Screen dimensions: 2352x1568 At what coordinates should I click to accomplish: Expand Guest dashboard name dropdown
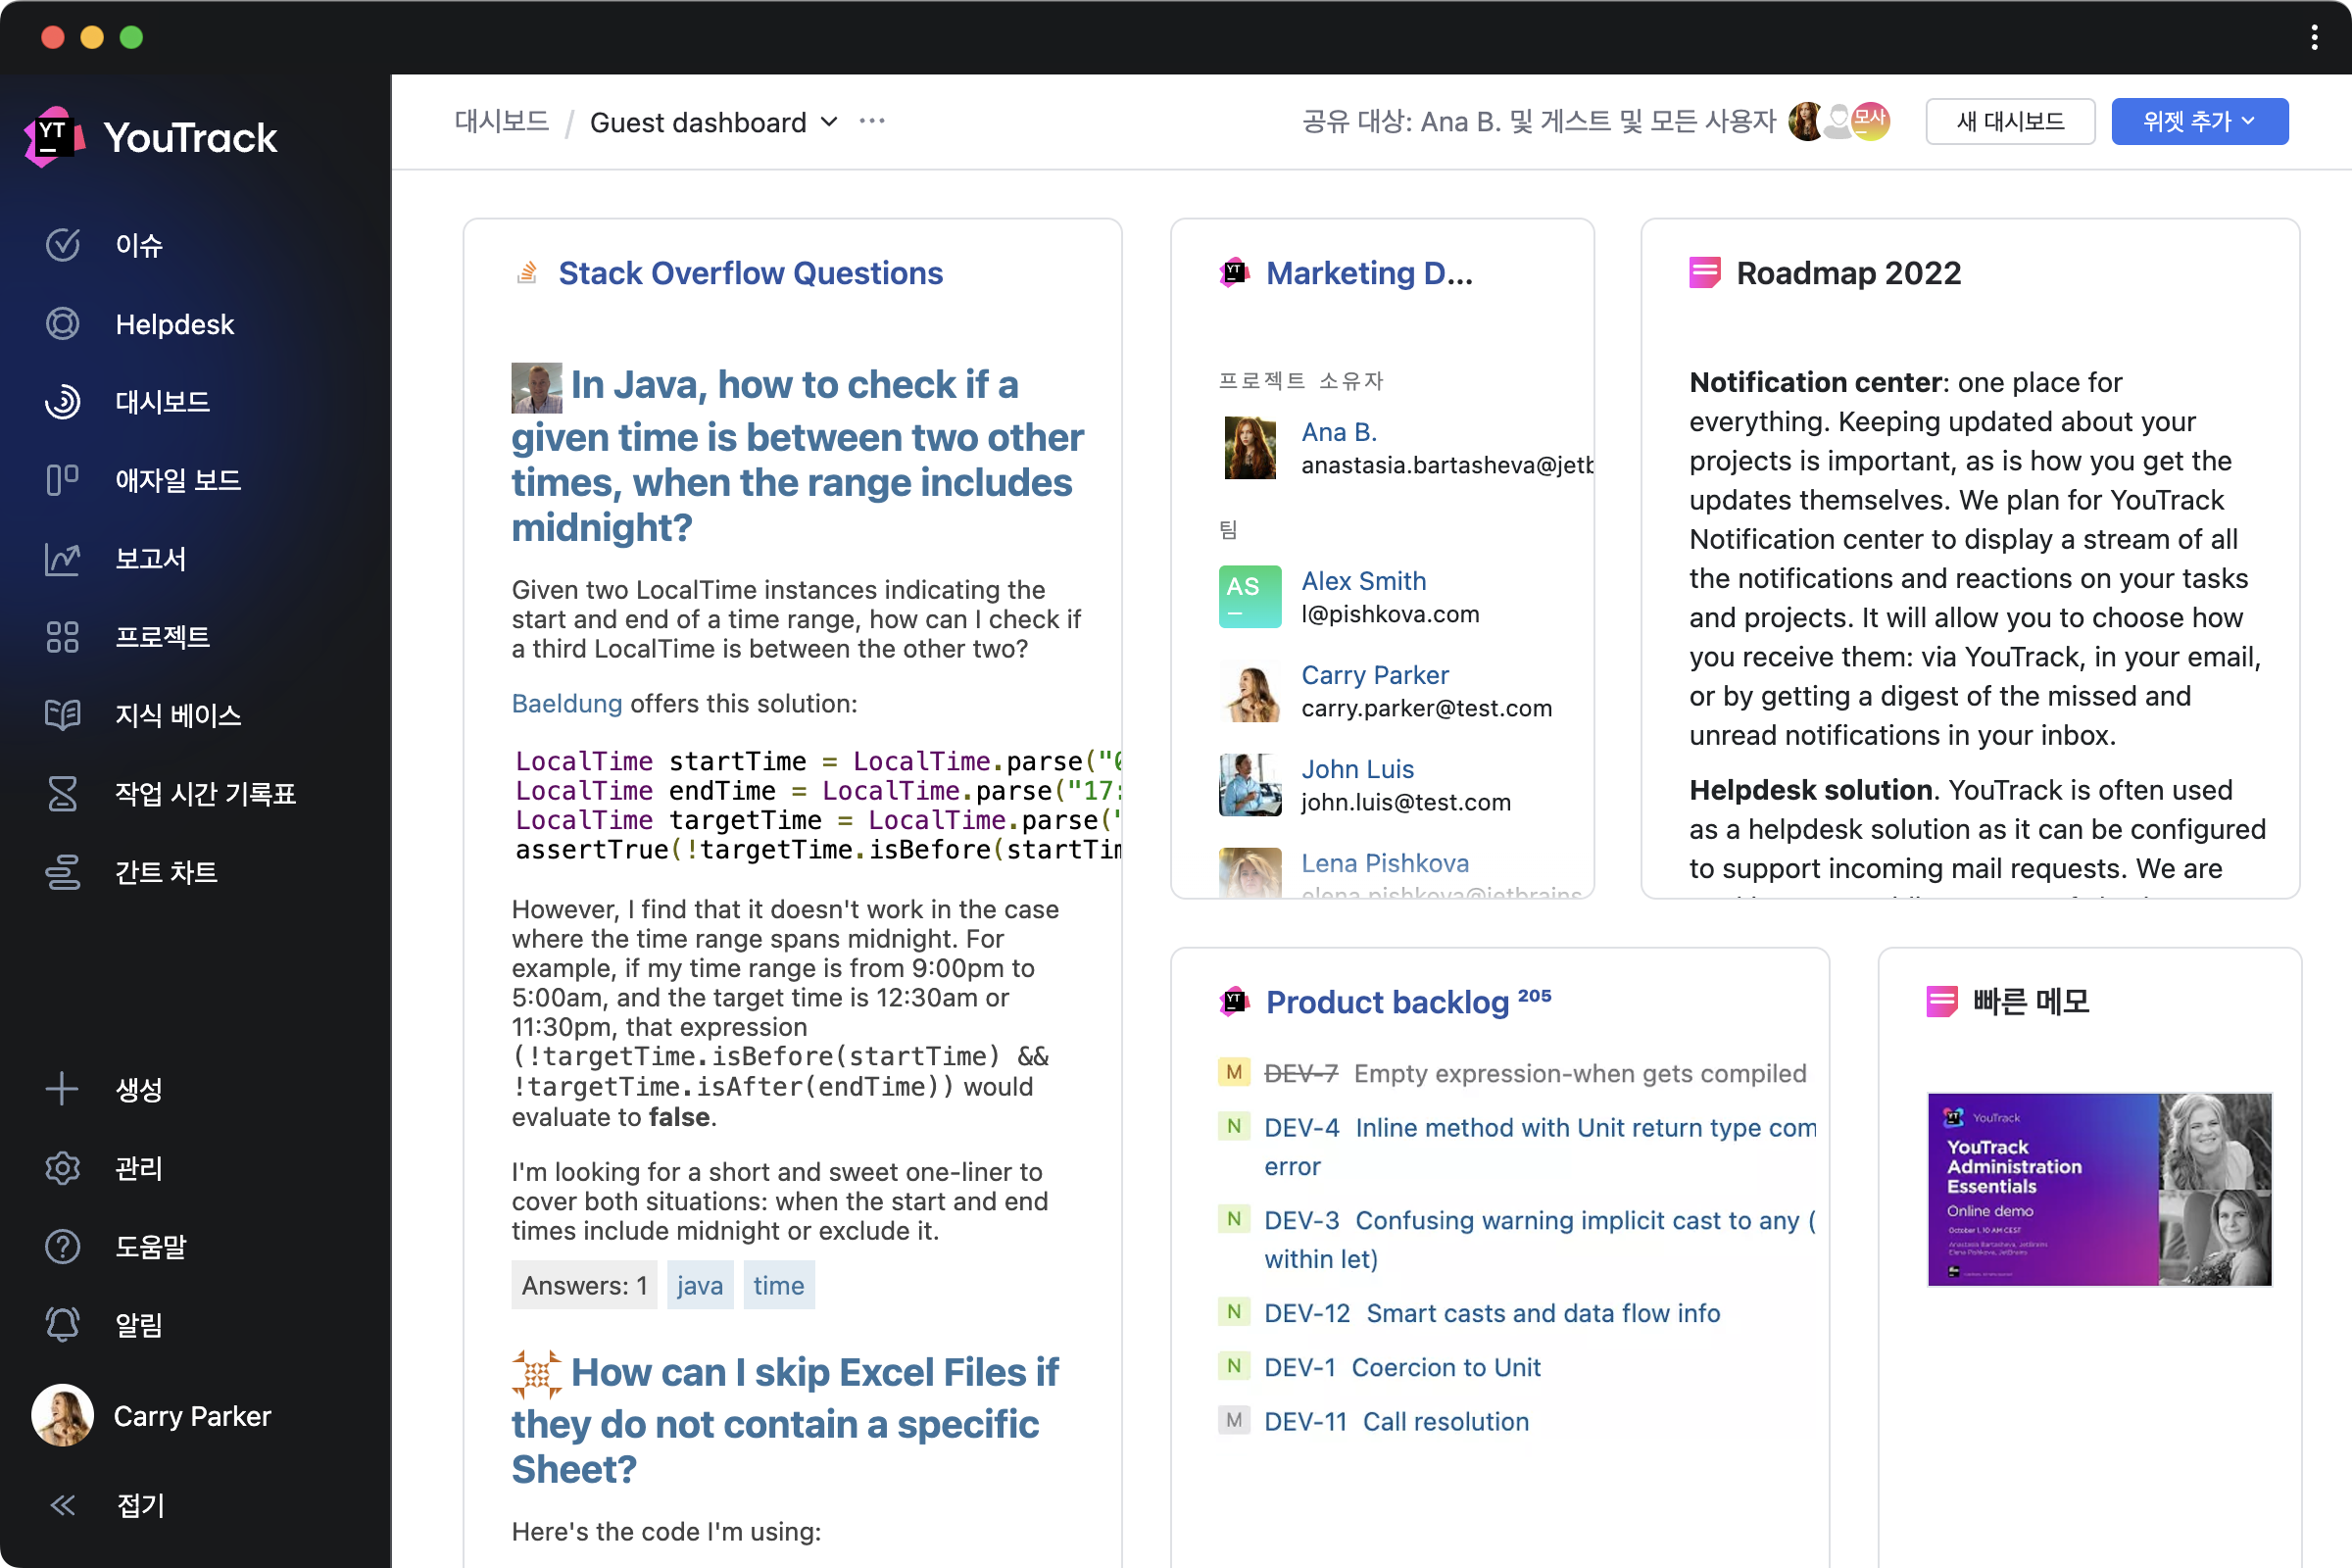point(831,122)
